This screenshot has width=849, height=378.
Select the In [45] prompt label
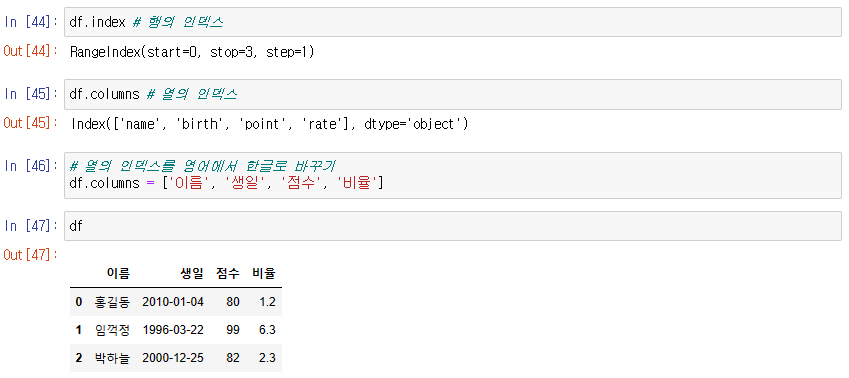pos(31,94)
